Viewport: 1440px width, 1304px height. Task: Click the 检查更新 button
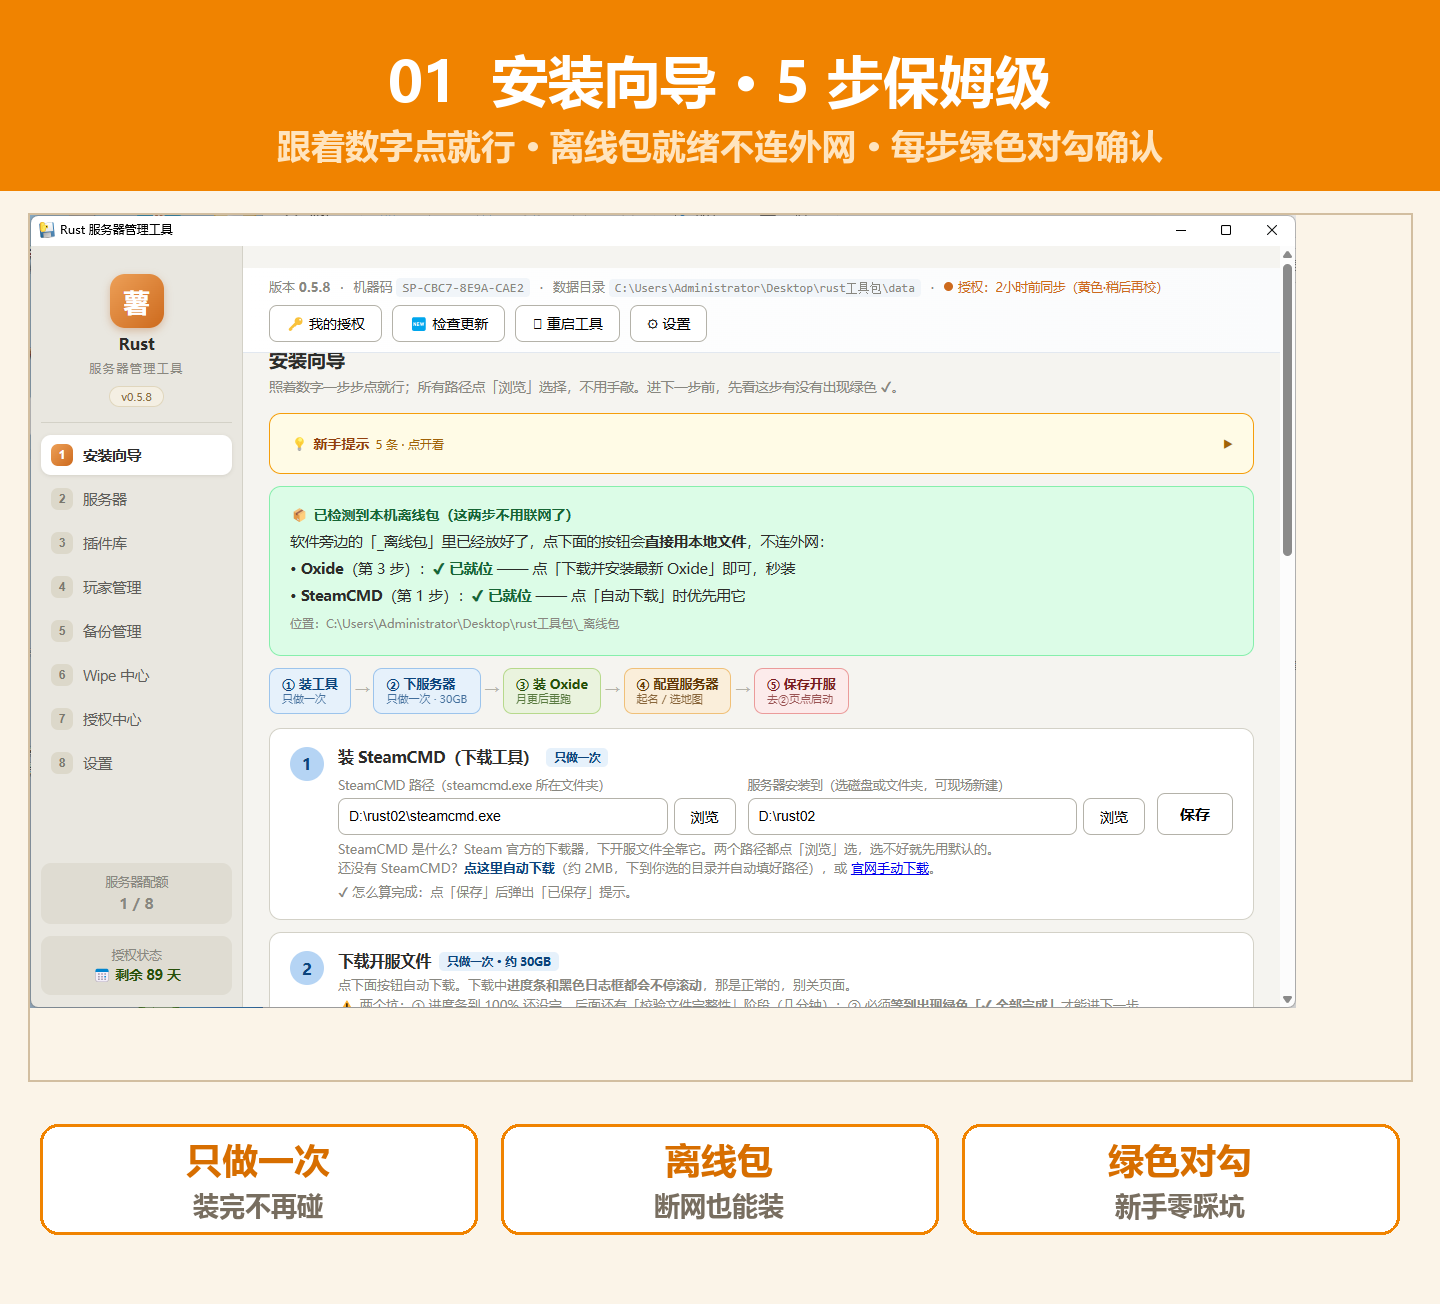(x=448, y=324)
